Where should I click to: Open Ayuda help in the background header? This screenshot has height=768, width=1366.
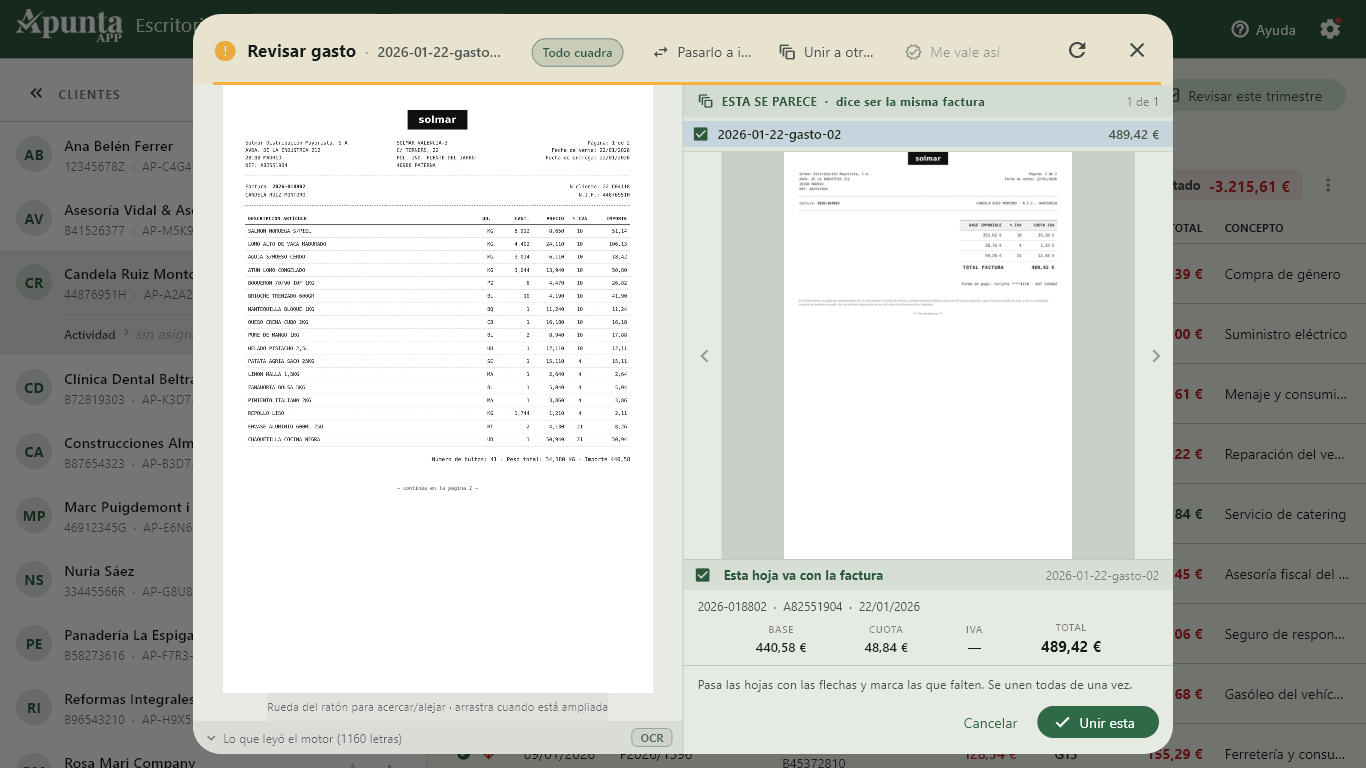(1264, 30)
